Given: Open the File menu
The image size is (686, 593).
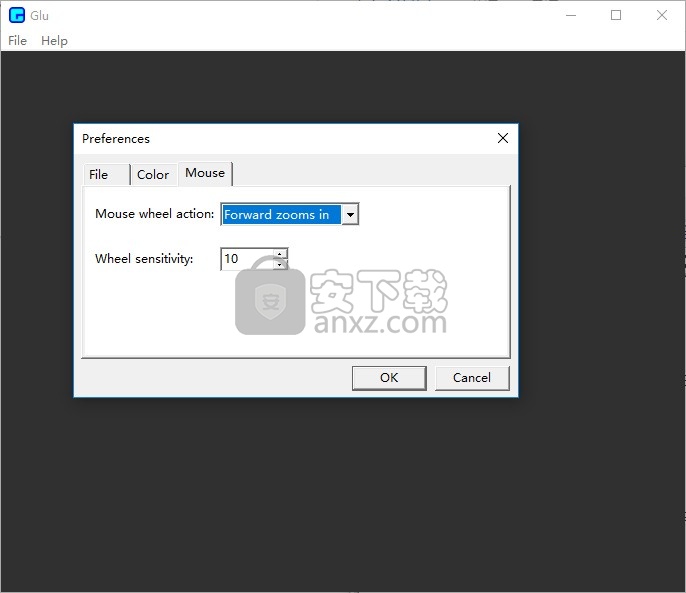Looking at the screenshot, I should click(18, 41).
